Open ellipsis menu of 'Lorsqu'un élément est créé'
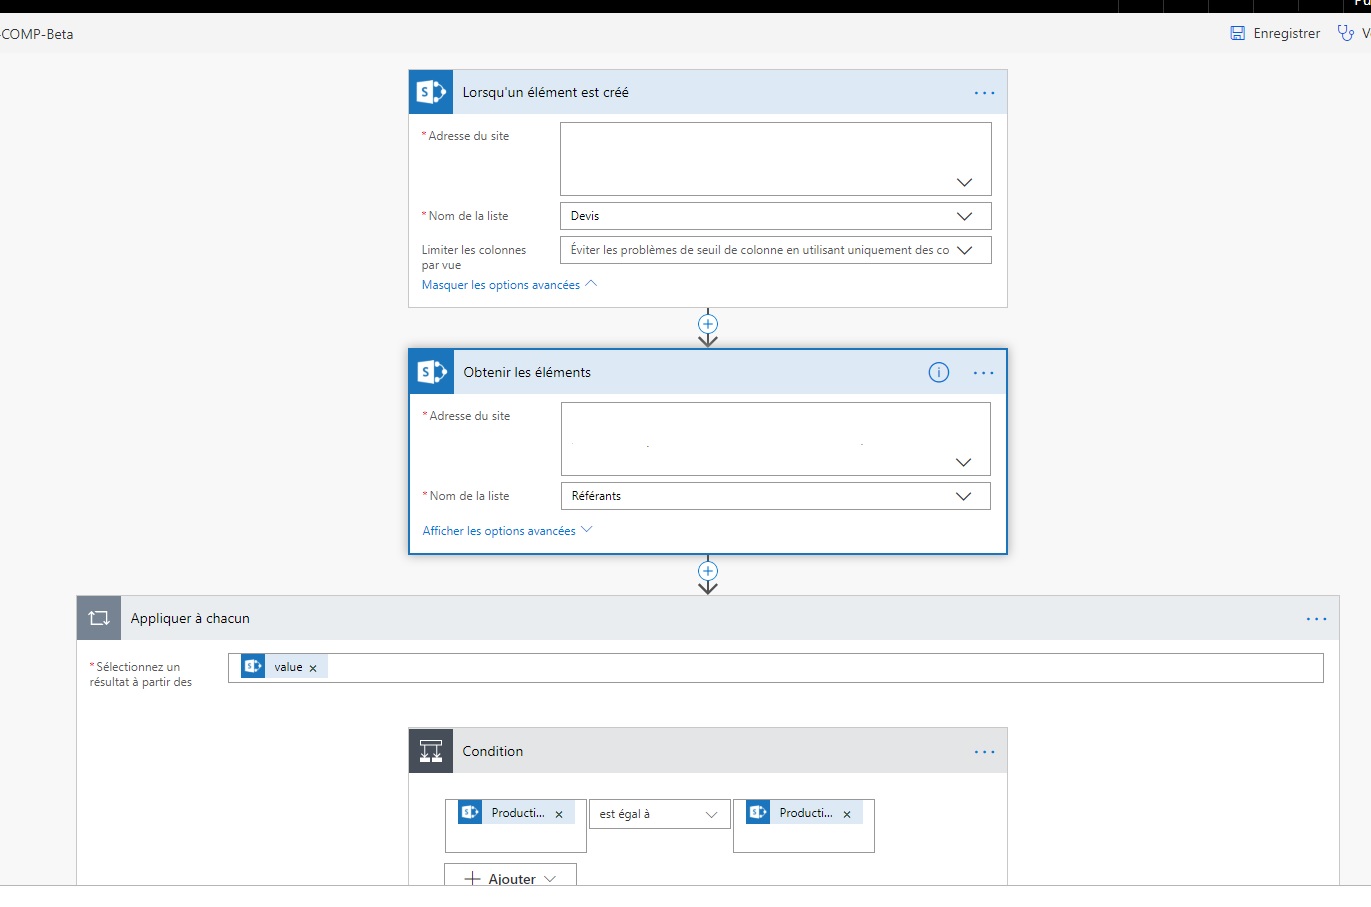 point(984,93)
